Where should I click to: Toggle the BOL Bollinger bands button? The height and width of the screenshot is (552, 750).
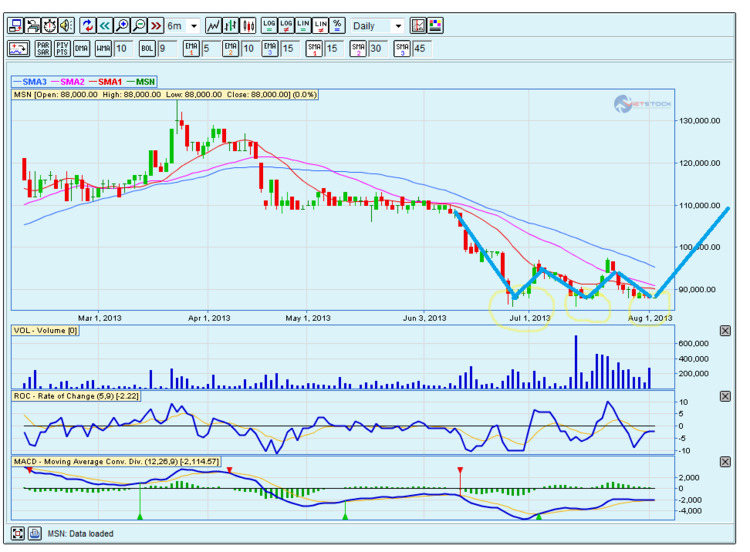click(147, 48)
